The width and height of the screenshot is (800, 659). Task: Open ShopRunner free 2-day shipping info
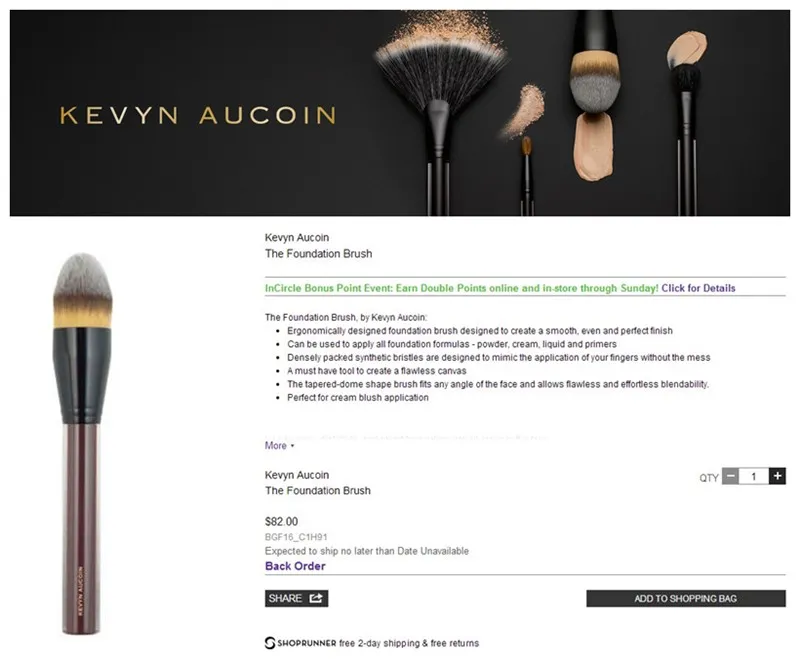point(372,643)
